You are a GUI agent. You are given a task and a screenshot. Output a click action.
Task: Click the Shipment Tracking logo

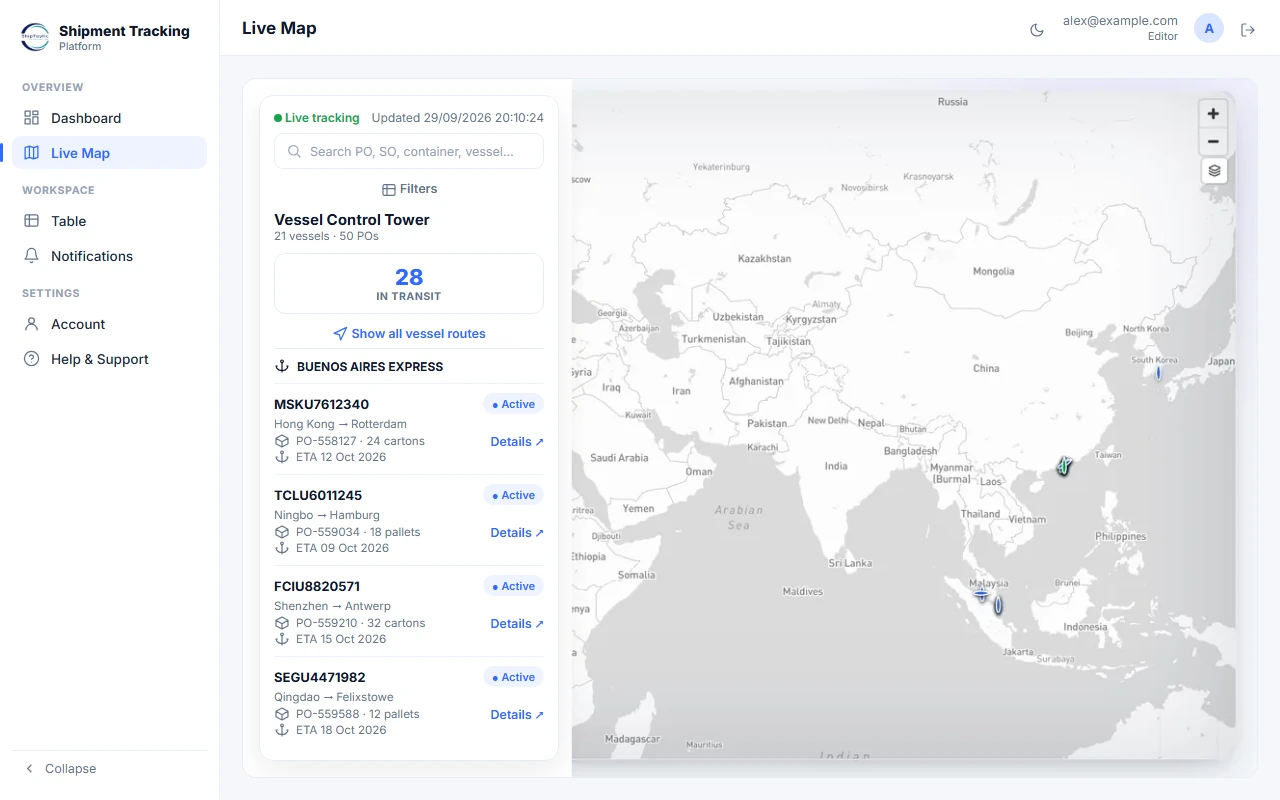pos(35,38)
